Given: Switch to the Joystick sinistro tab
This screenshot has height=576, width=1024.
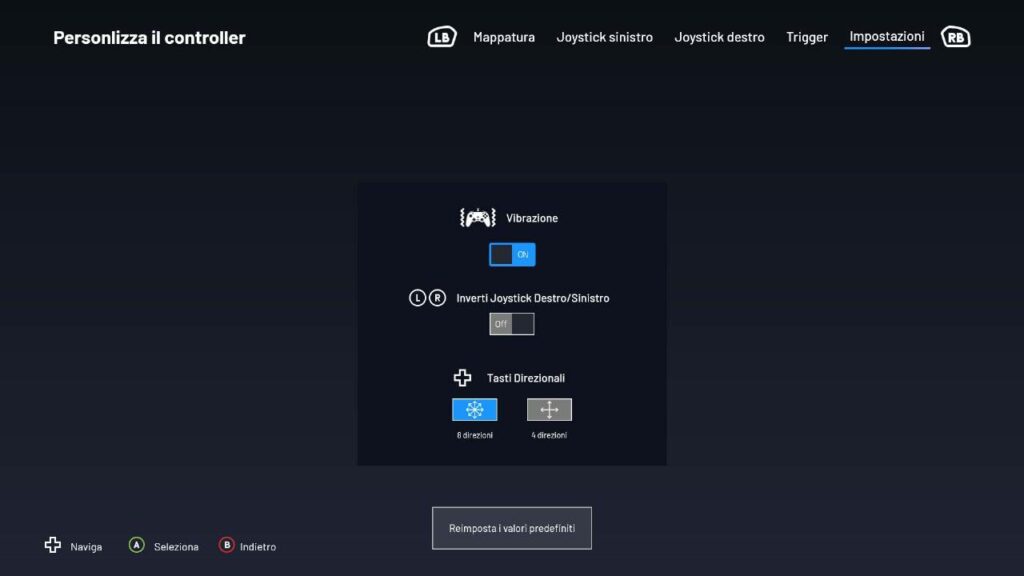Looking at the screenshot, I should 604,37.
